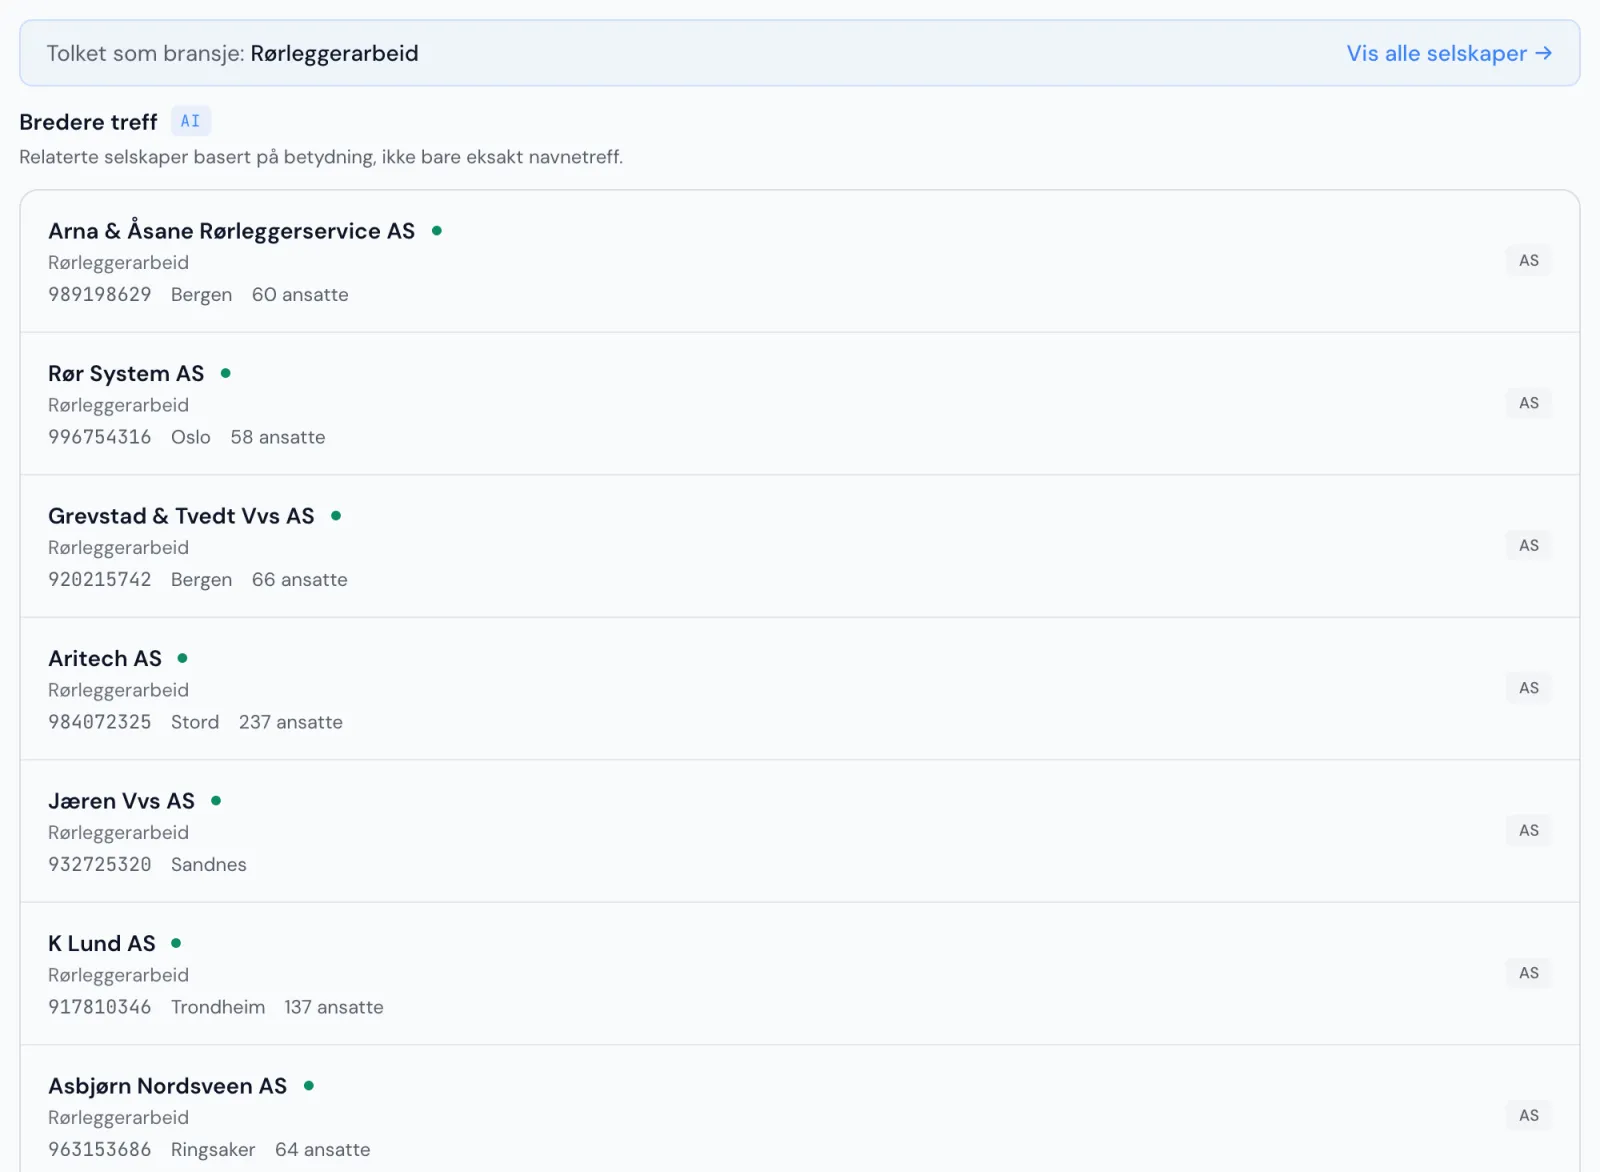This screenshot has height=1172, width=1600.
Task: Click Bergen in Arna & Åsane Rørleggerservice row
Action: pos(201,295)
